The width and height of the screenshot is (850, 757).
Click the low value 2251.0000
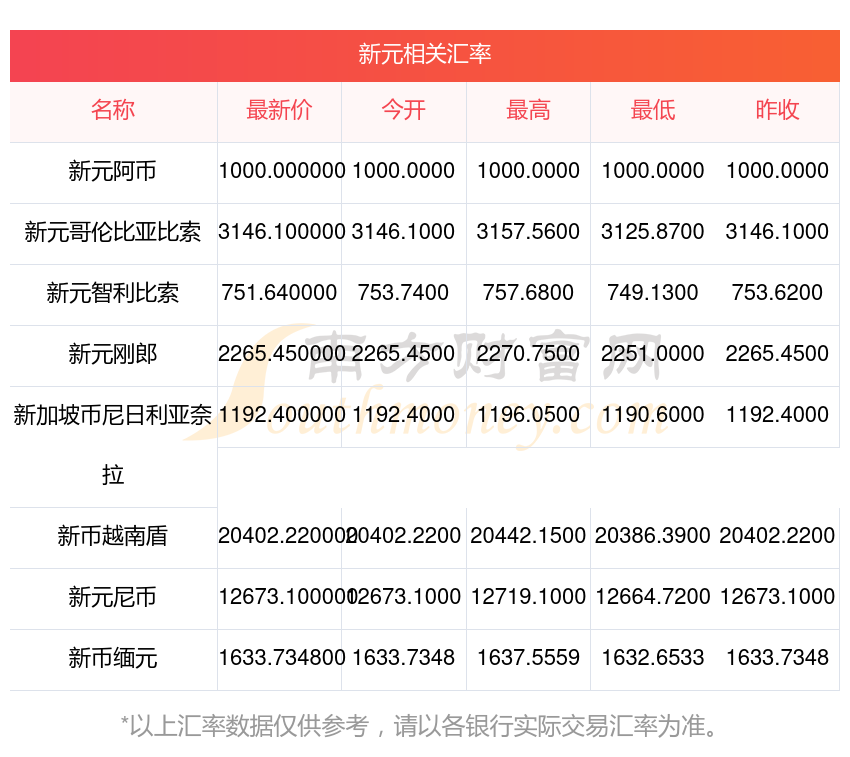(653, 354)
